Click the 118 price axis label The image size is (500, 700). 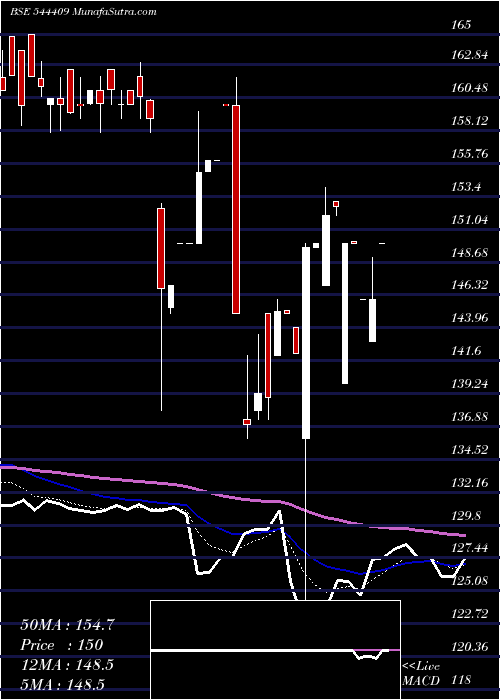(461, 680)
